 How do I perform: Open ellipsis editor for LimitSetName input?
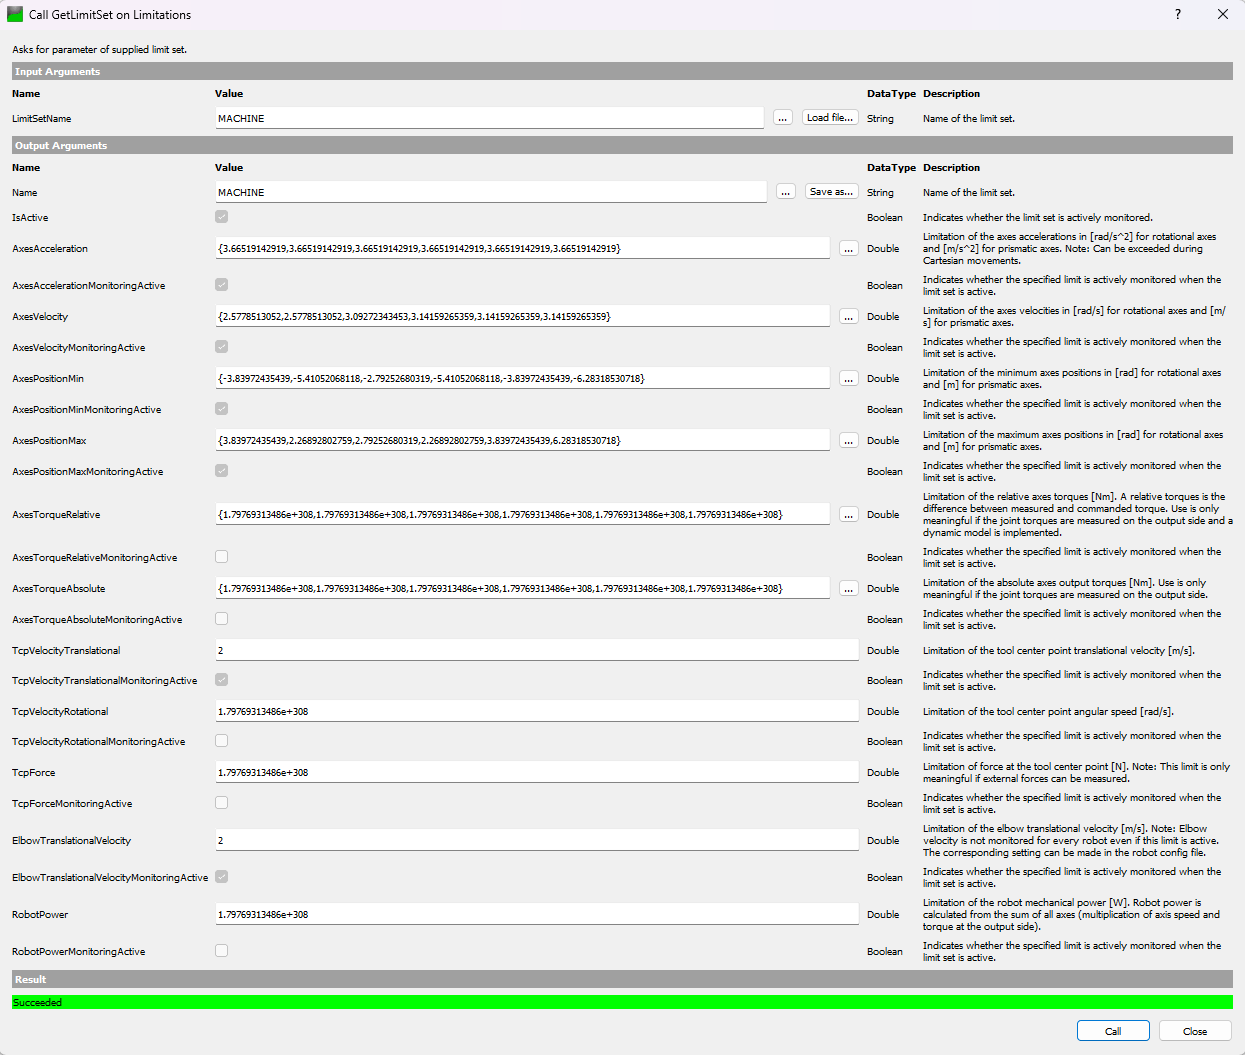(x=783, y=118)
